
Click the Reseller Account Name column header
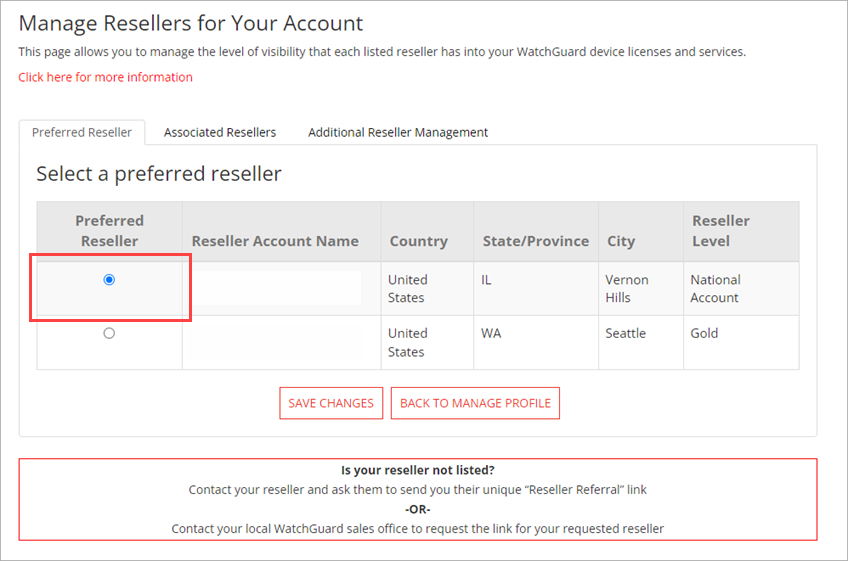tap(275, 241)
